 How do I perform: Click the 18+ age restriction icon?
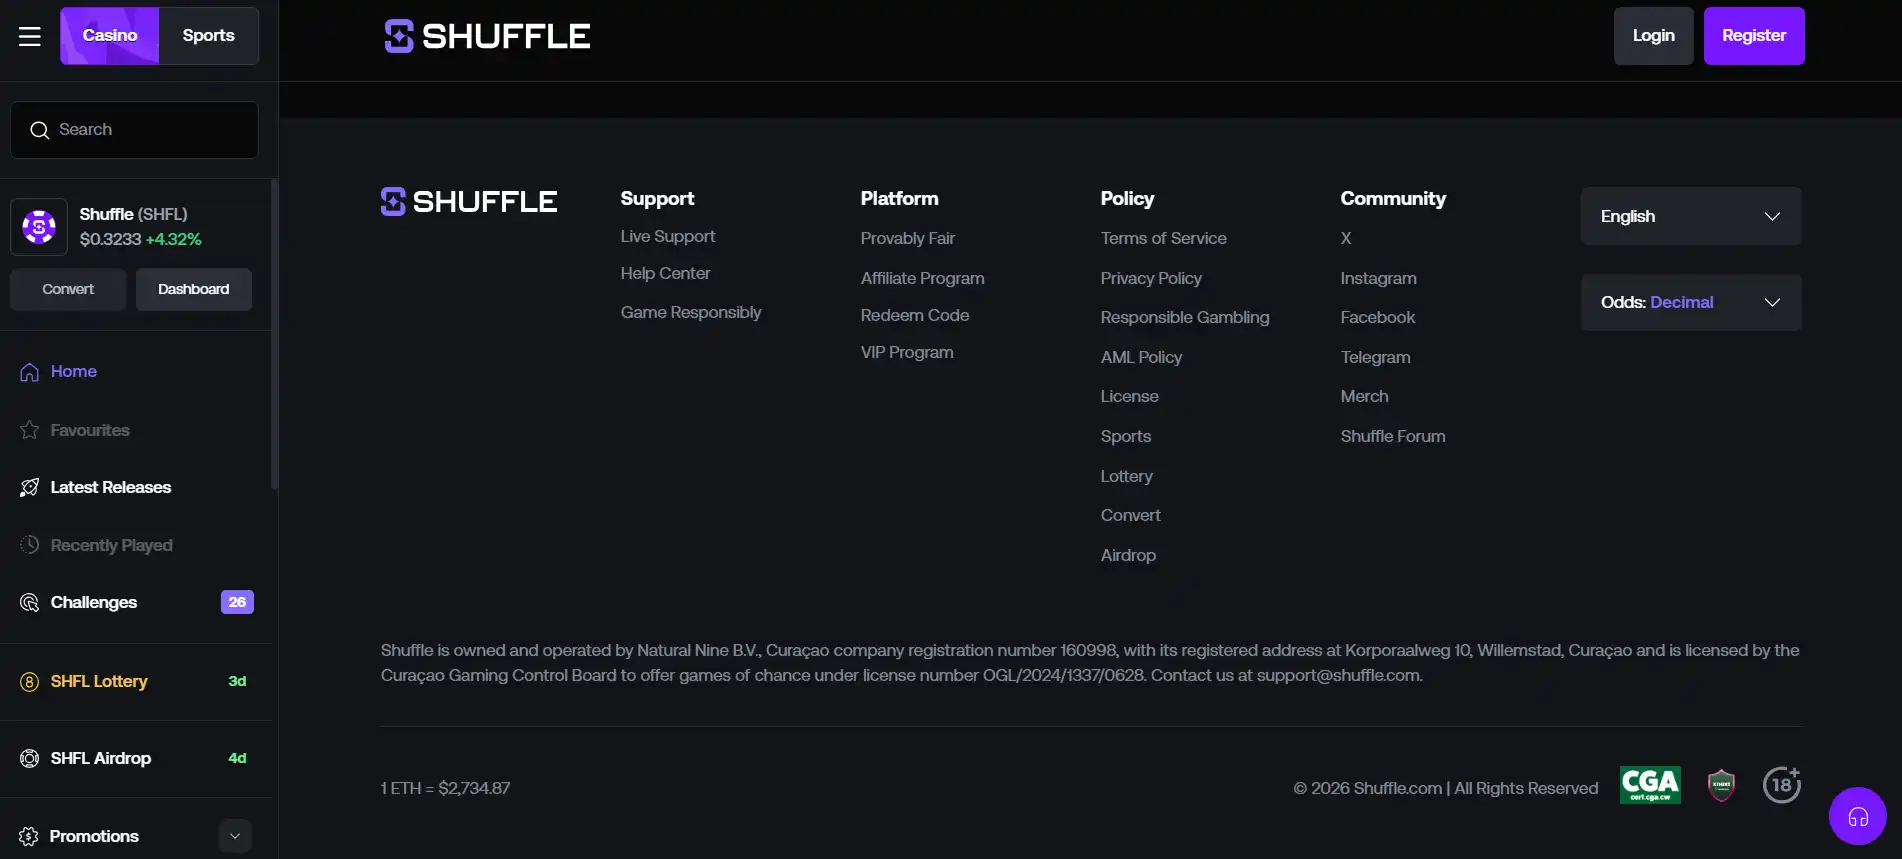point(1781,785)
